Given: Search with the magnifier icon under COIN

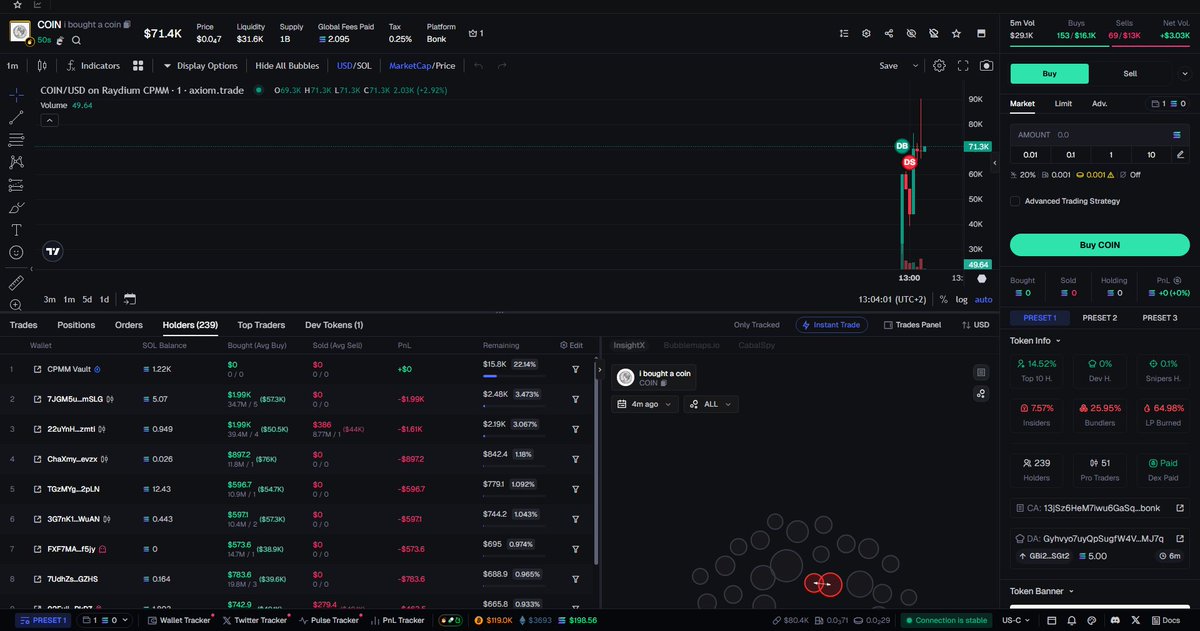Looking at the screenshot, I should point(76,40).
